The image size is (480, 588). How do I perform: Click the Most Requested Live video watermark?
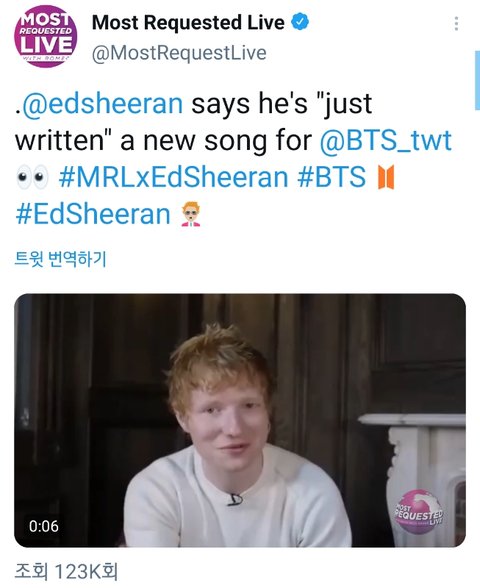(x=418, y=511)
